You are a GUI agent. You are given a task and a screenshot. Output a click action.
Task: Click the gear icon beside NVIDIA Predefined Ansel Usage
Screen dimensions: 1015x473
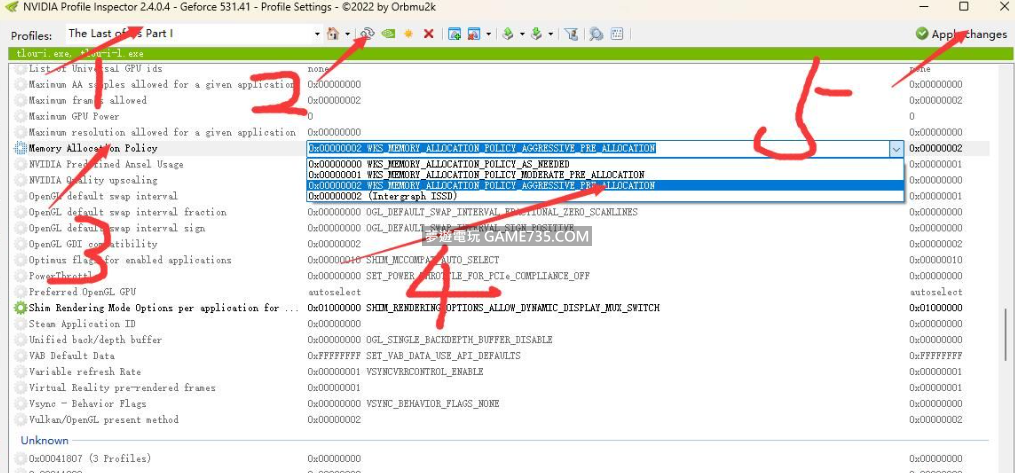21,164
